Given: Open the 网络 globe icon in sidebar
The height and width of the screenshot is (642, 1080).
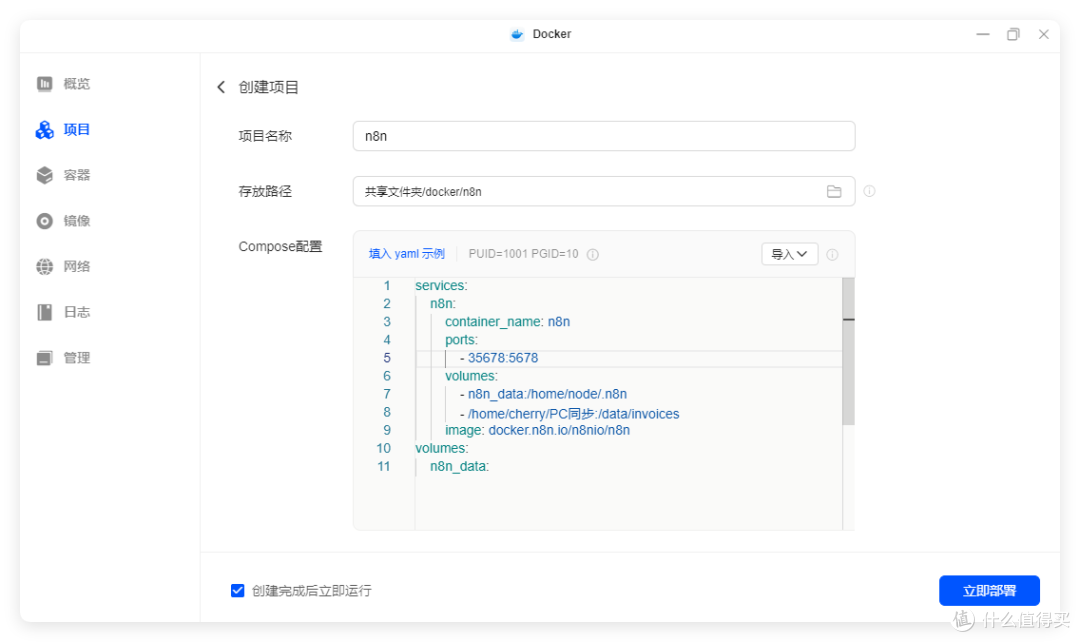Looking at the screenshot, I should (45, 267).
